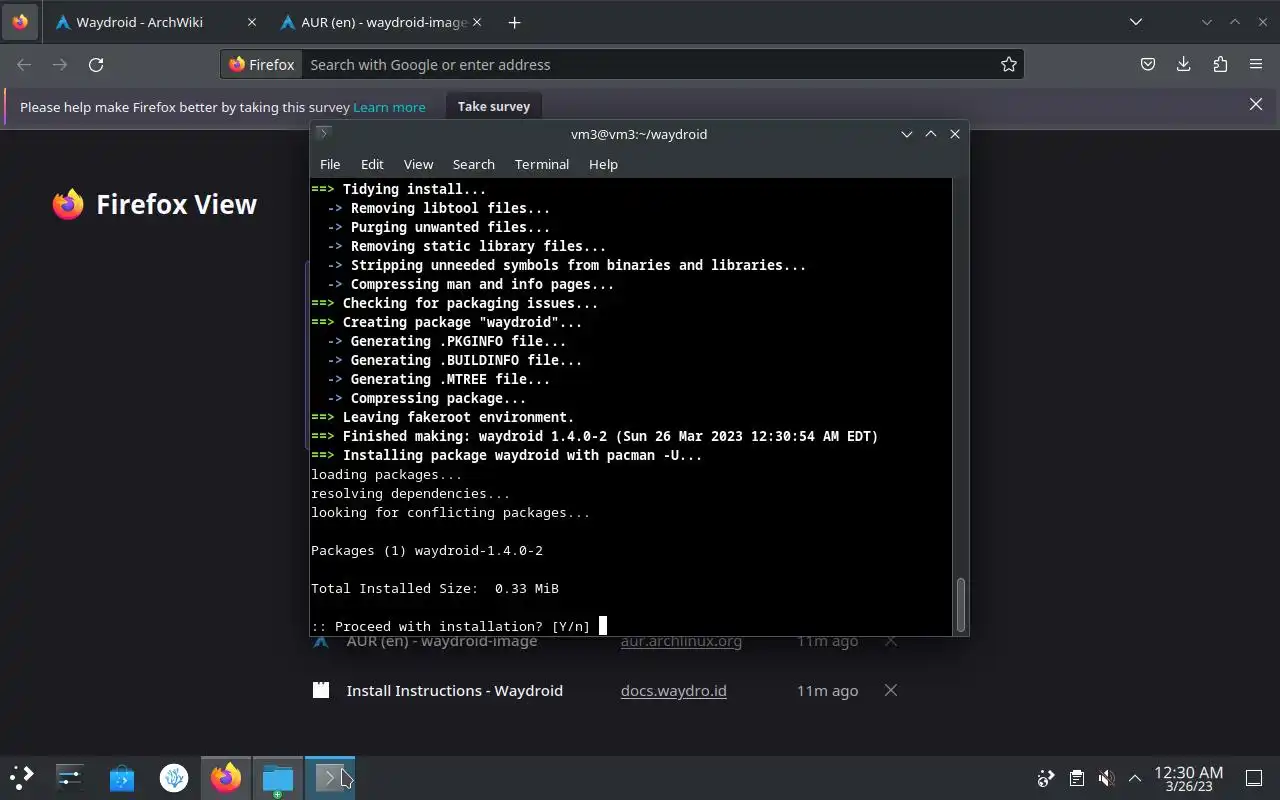Open the terminal View menu

(x=418, y=164)
